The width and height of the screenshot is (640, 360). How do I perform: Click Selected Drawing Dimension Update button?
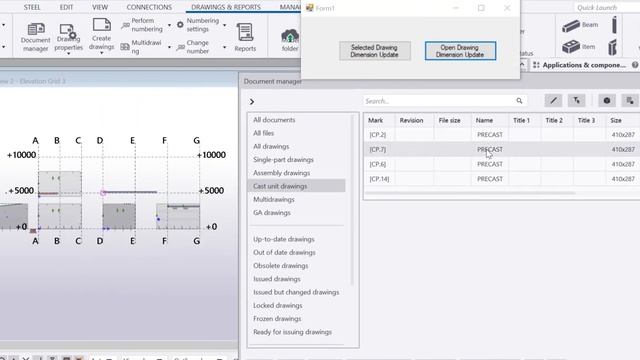[375, 51]
